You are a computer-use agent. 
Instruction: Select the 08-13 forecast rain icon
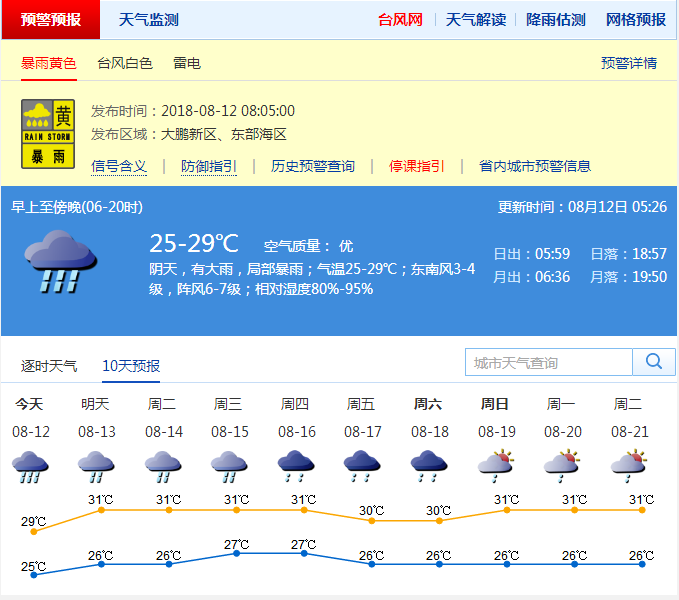coord(97,466)
